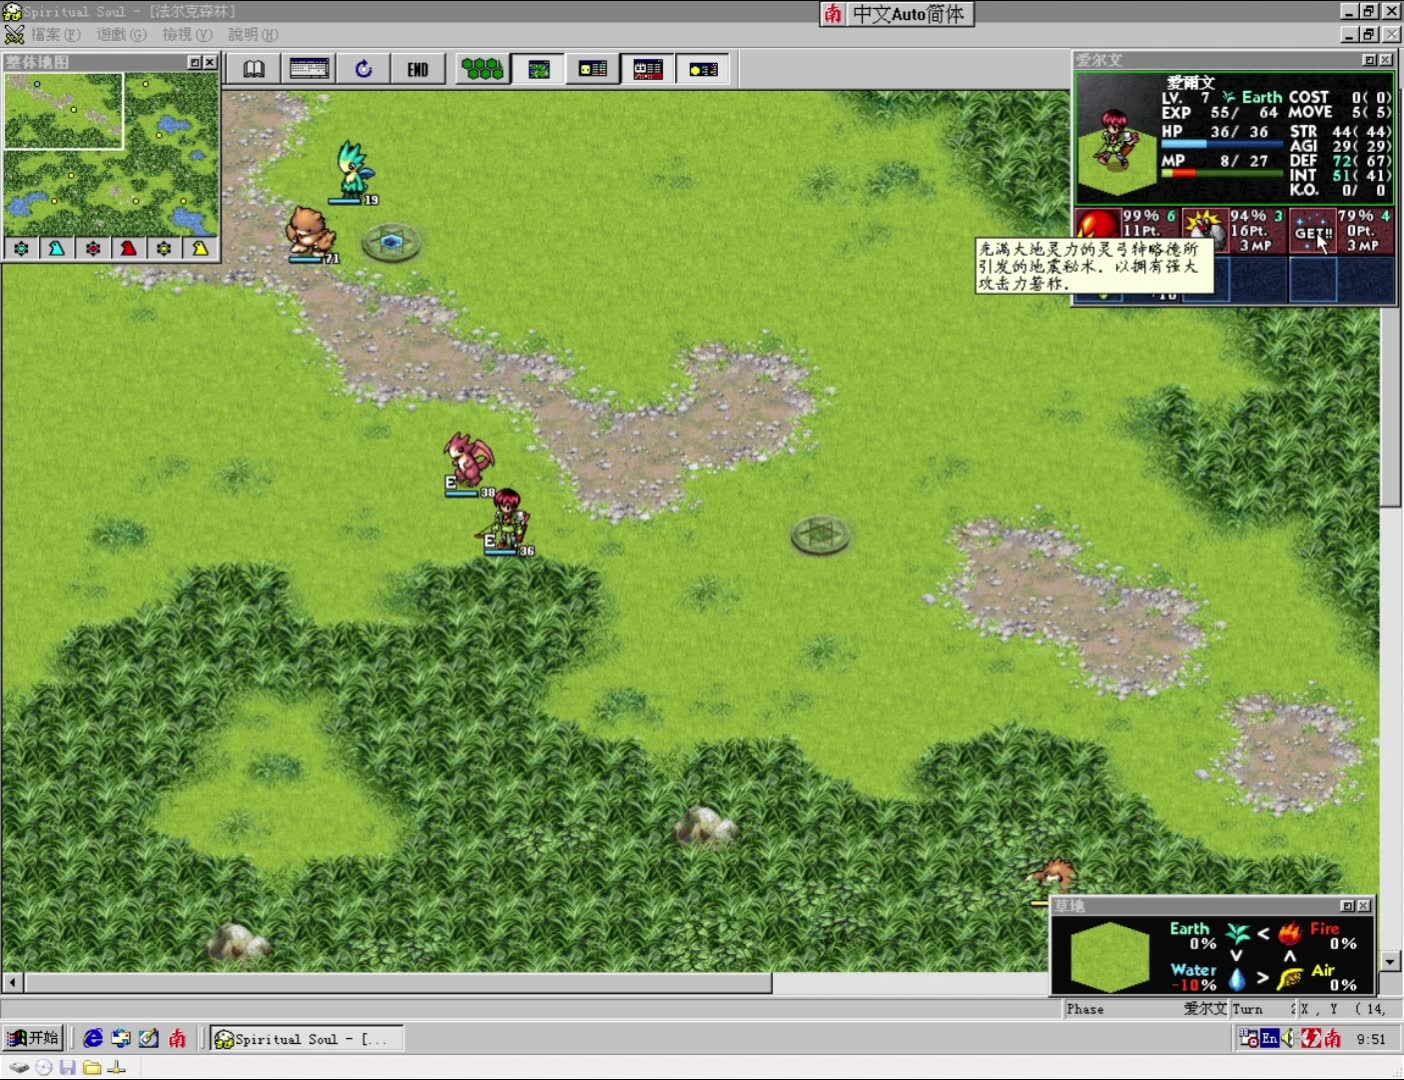The width and height of the screenshot is (1404, 1080).
Task: Click the blue circular-arrow undo icon
Action: tap(363, 69)
